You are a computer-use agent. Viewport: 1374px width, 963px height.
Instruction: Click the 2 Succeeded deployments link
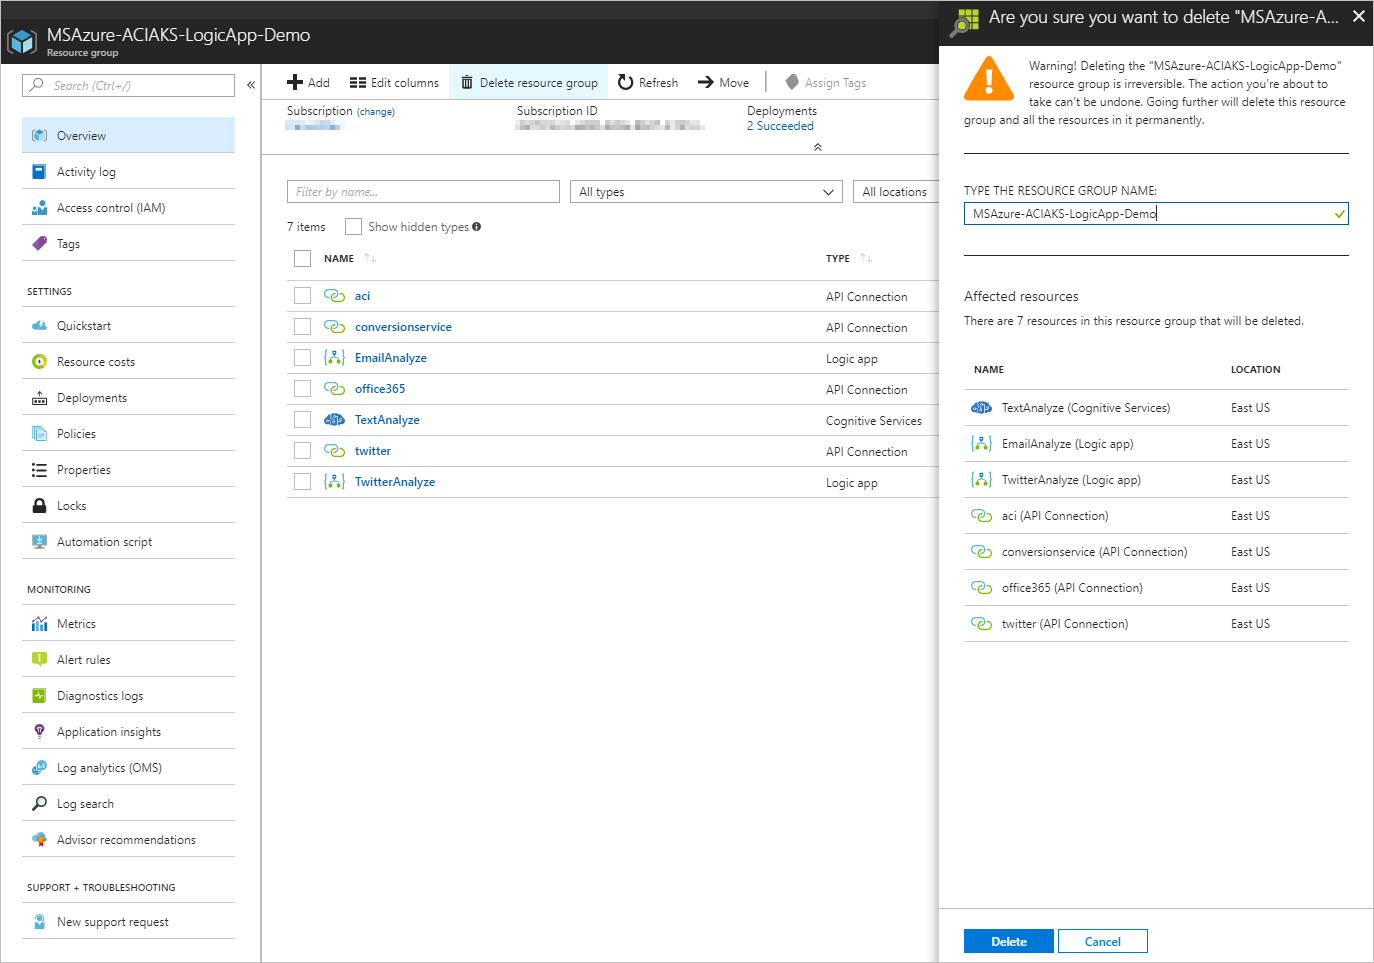780,126
